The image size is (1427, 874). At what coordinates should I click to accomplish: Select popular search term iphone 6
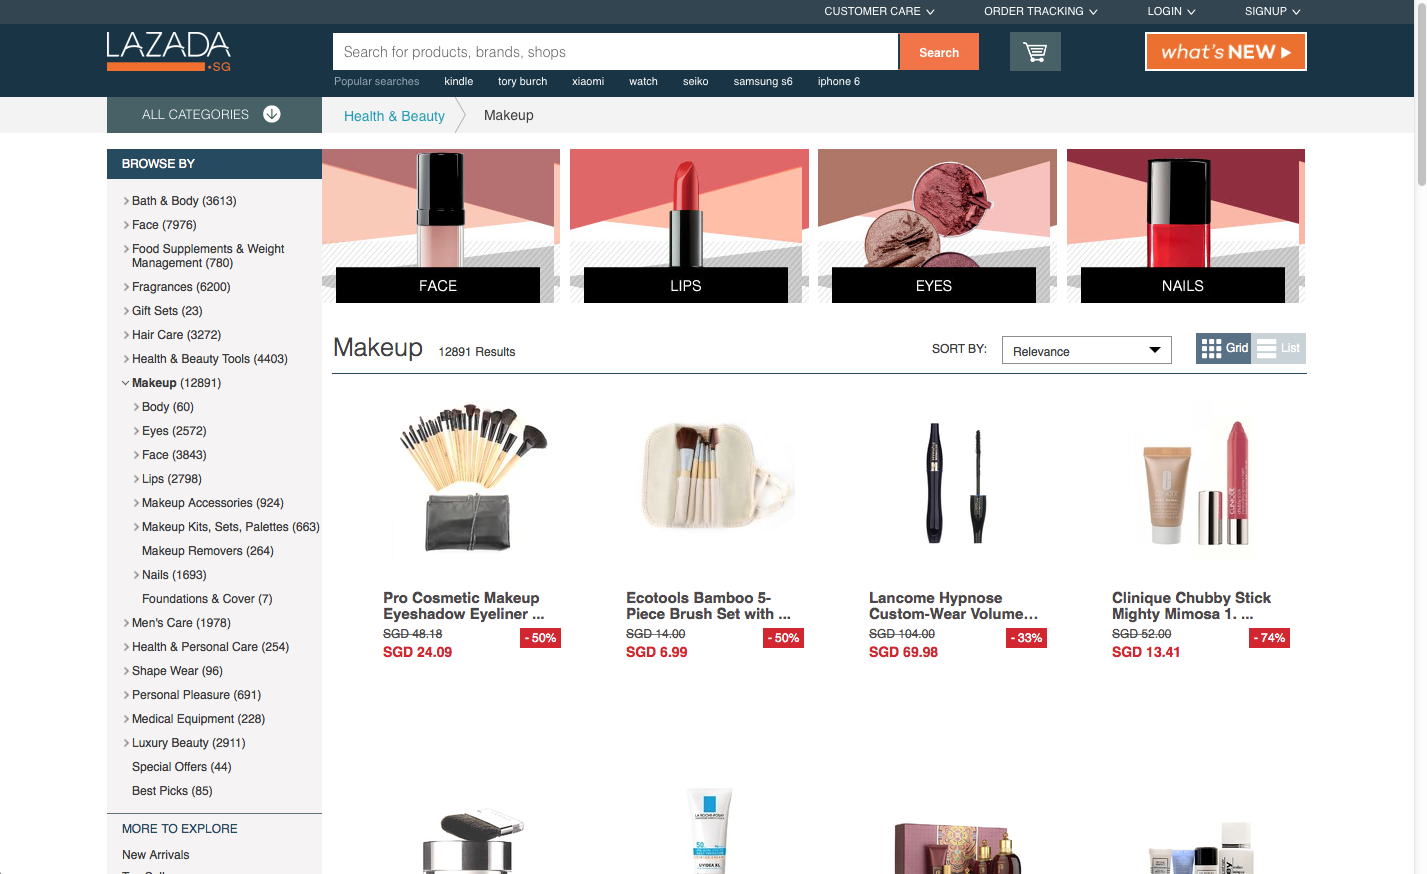839,82
